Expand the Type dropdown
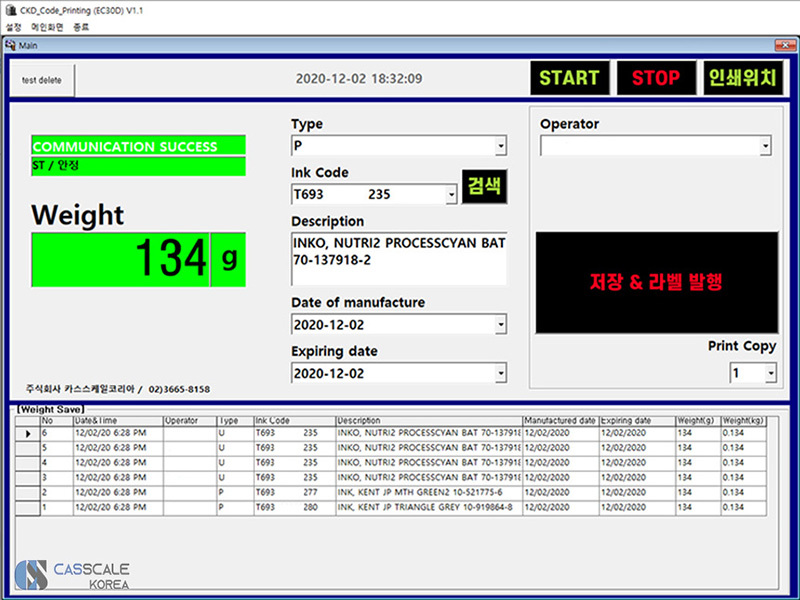Viewport: 800px width, 600px height. click(500, 147)
